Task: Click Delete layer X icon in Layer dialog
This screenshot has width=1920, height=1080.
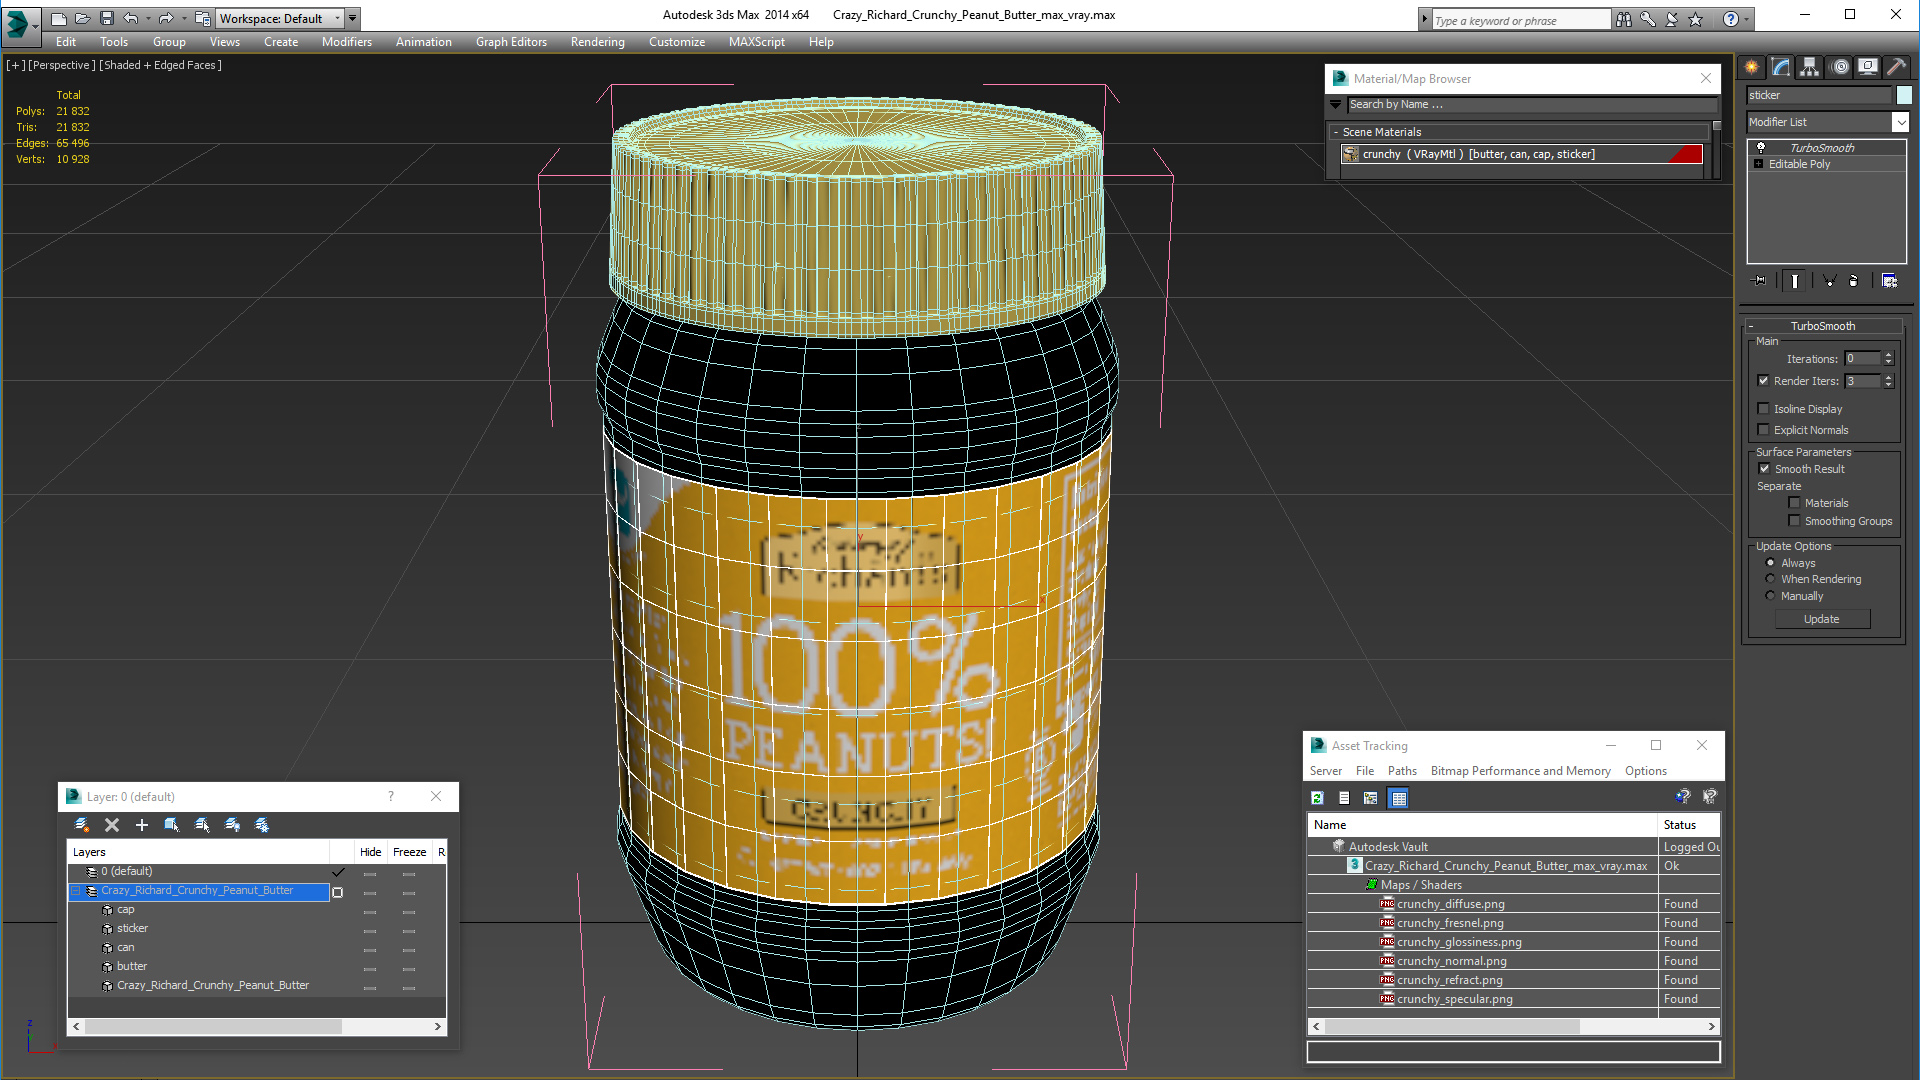Action: 112,825
